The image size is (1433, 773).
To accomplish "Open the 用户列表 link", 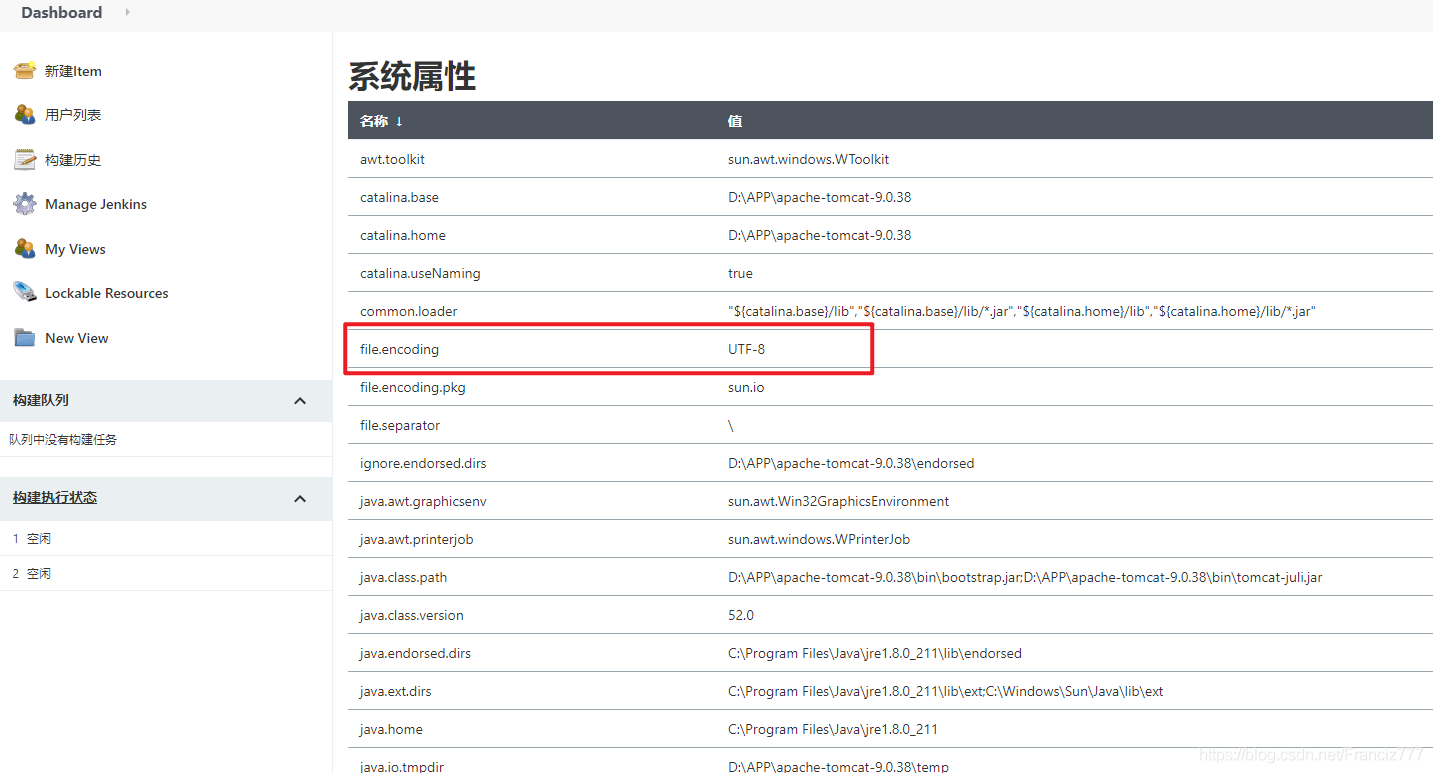I will (x=73, y=115).
